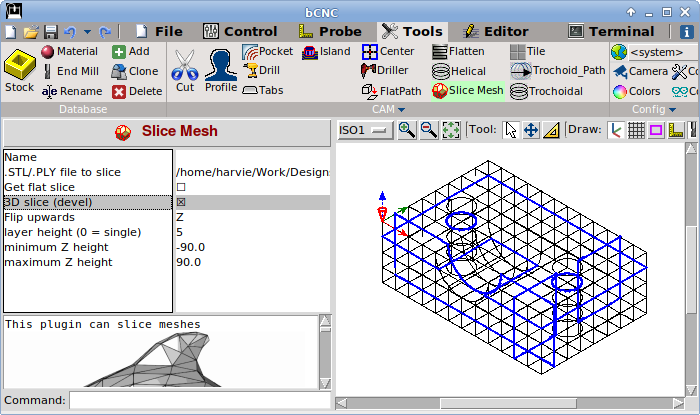
Task: Select the Profile tool
Action: pyautogui.click(x=221, y=71)
